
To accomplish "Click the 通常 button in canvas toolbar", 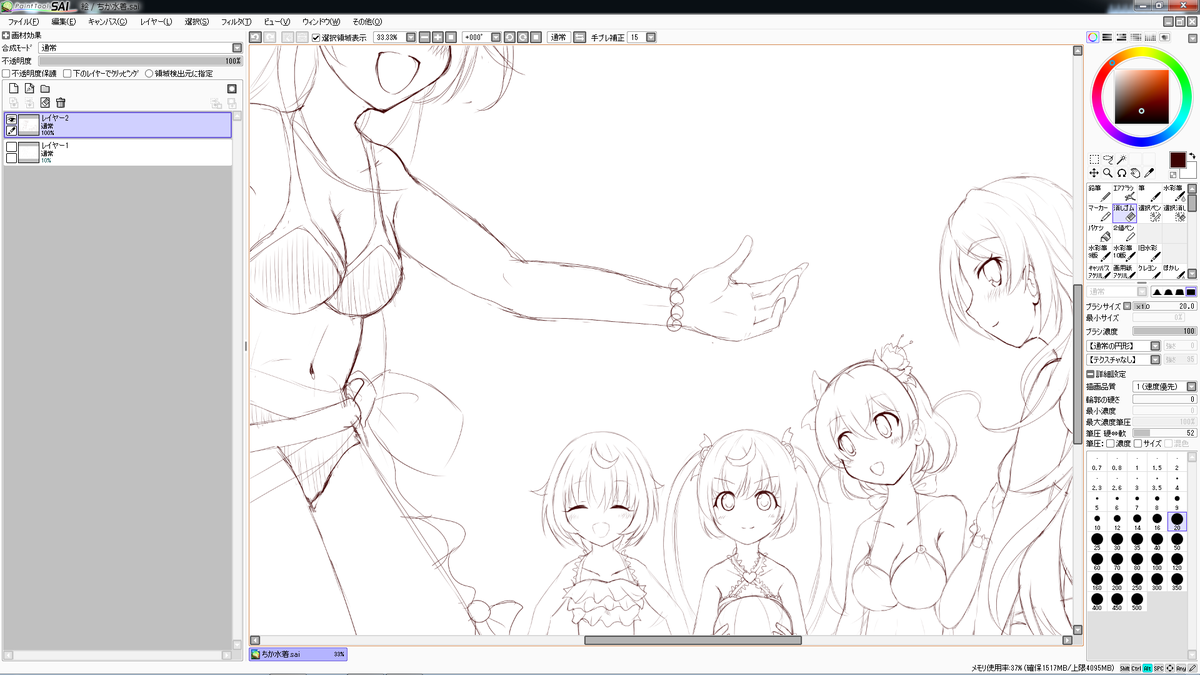I will tap(559, 37).
